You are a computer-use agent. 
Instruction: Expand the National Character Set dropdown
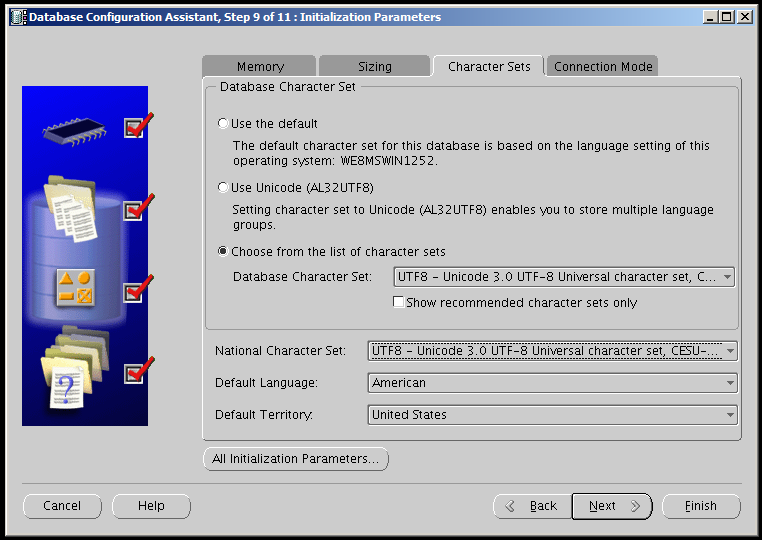point(552,351)
